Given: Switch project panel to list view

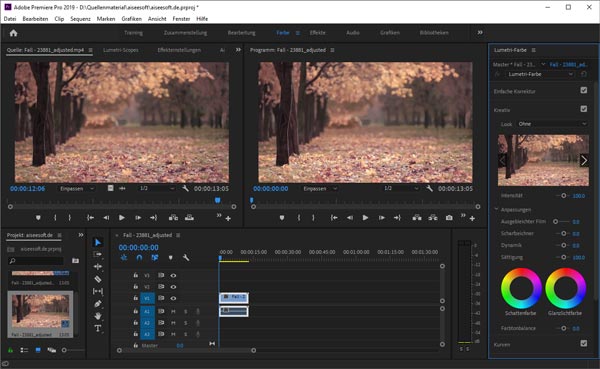Looking at the screenshot, I should click(24, 350).
